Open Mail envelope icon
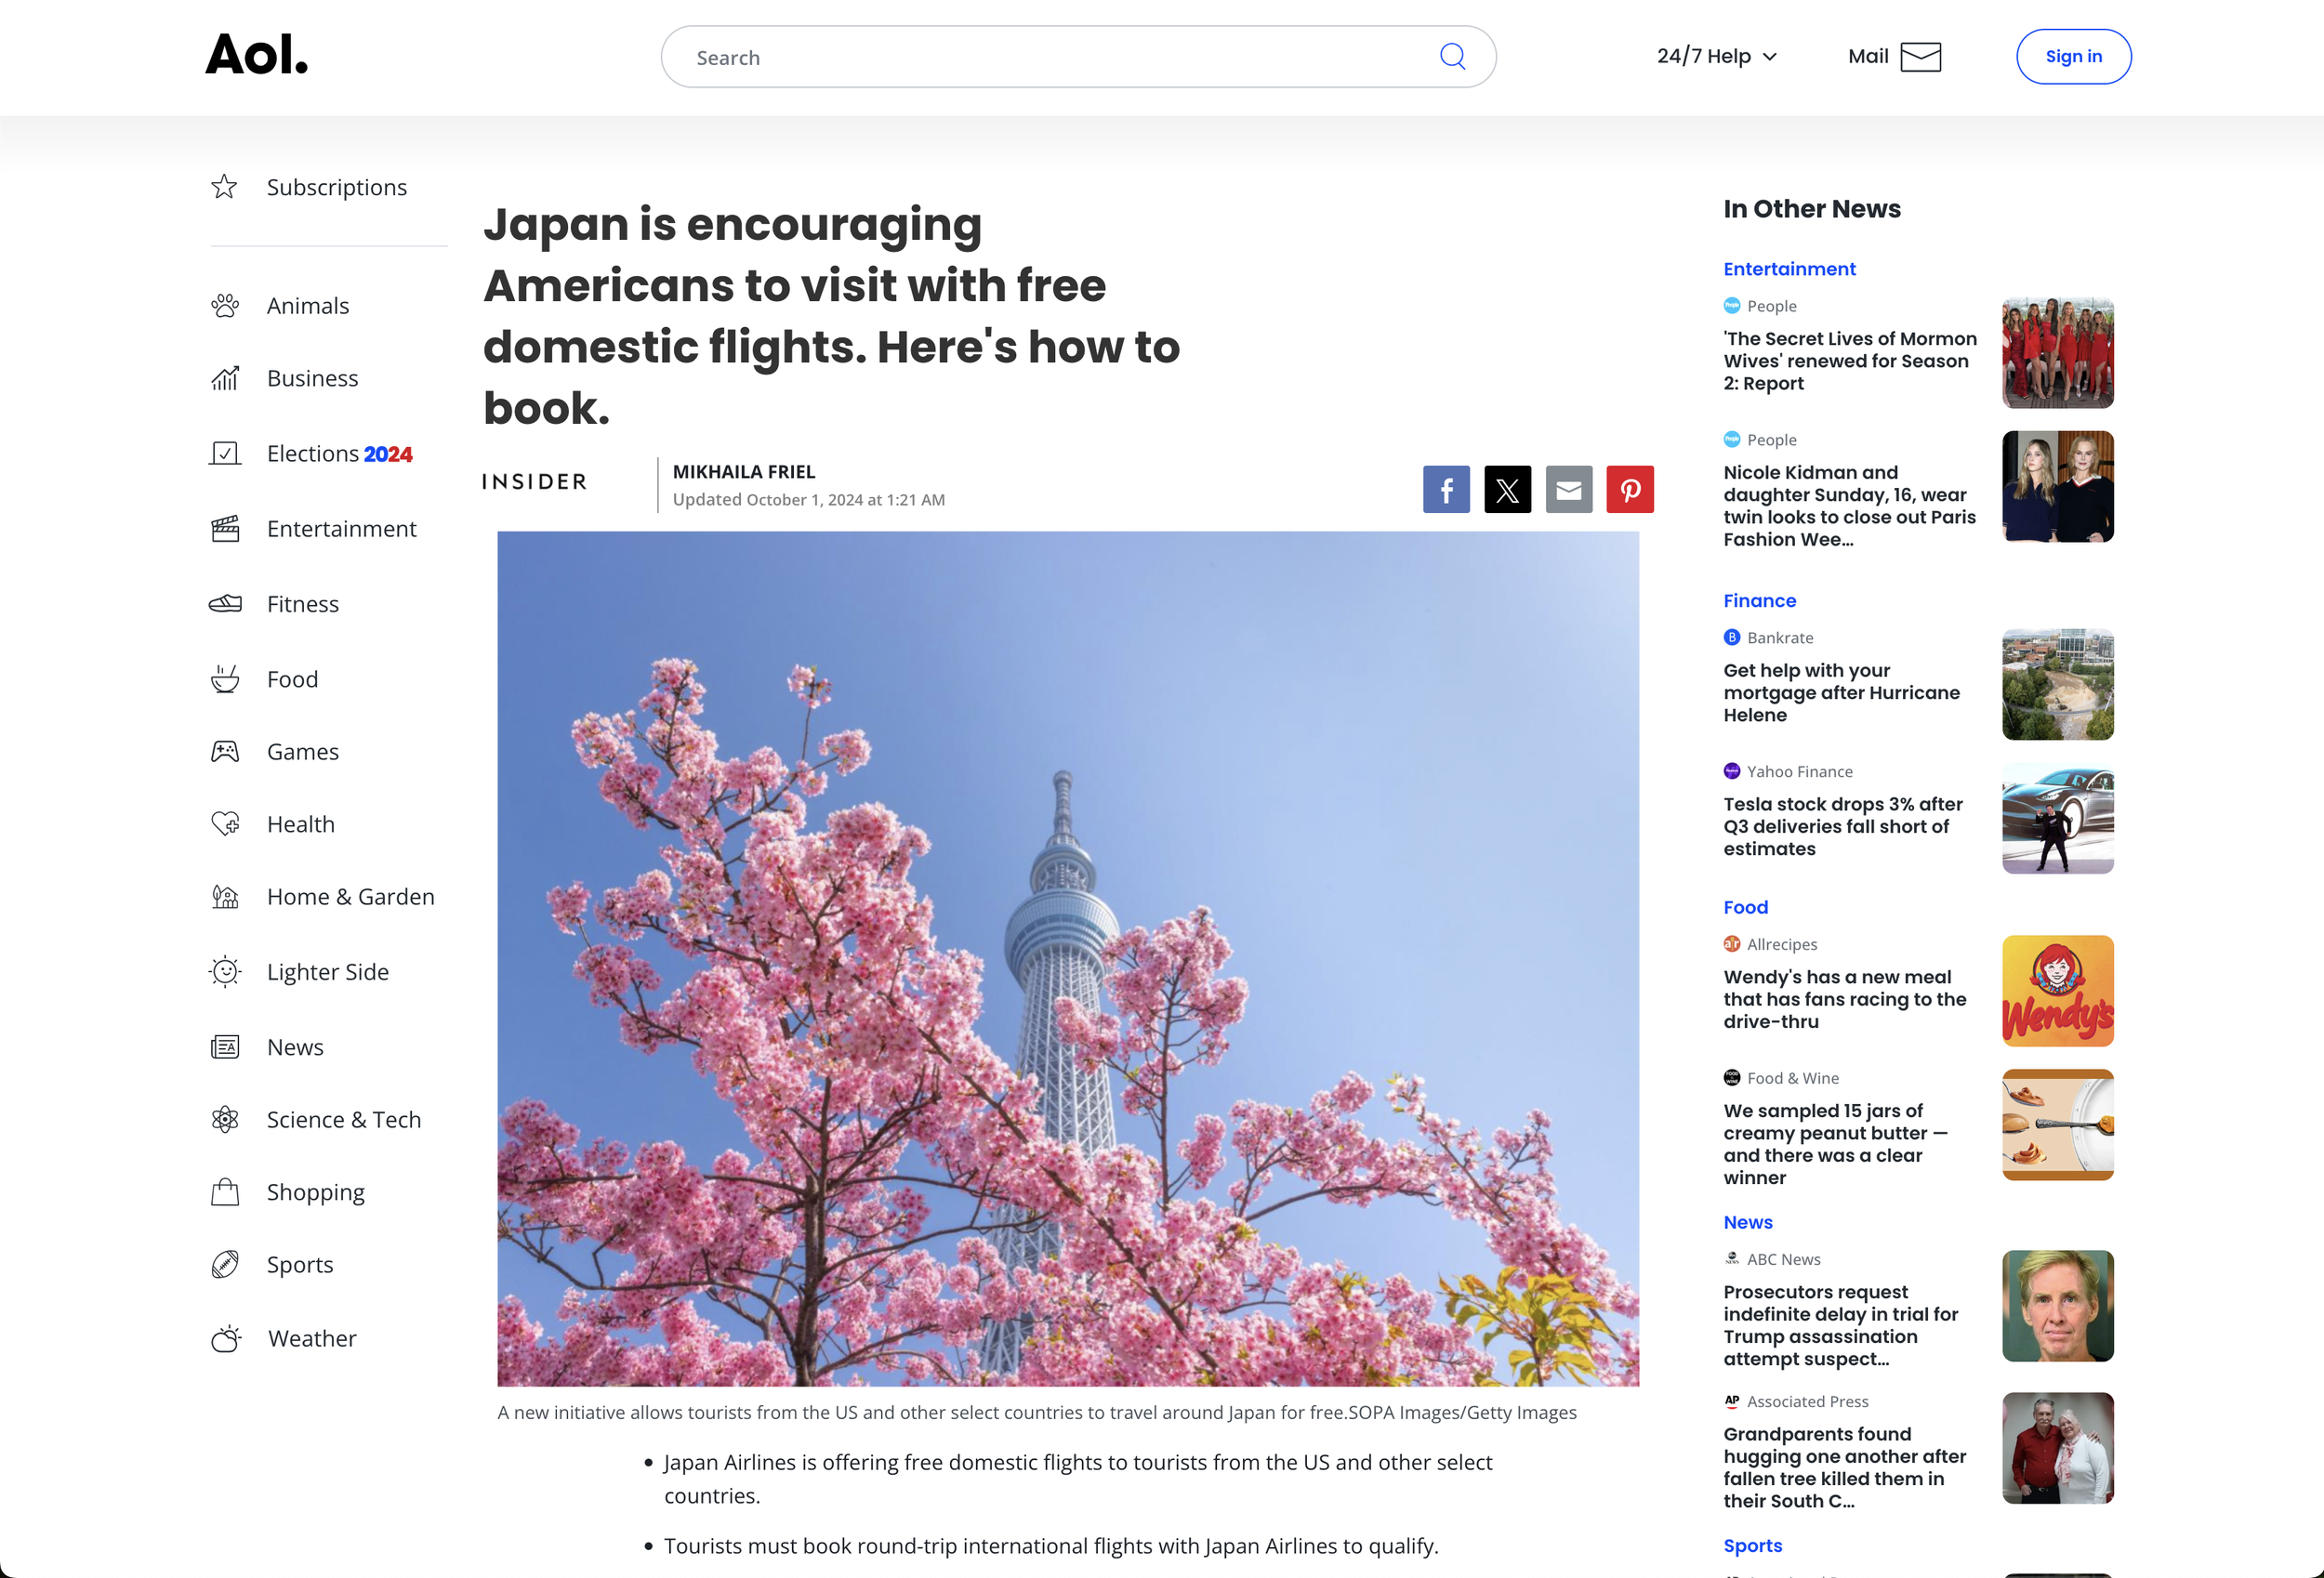Image resolution: width=2324 pixels, height=1578 pixels. point(1919,57)
